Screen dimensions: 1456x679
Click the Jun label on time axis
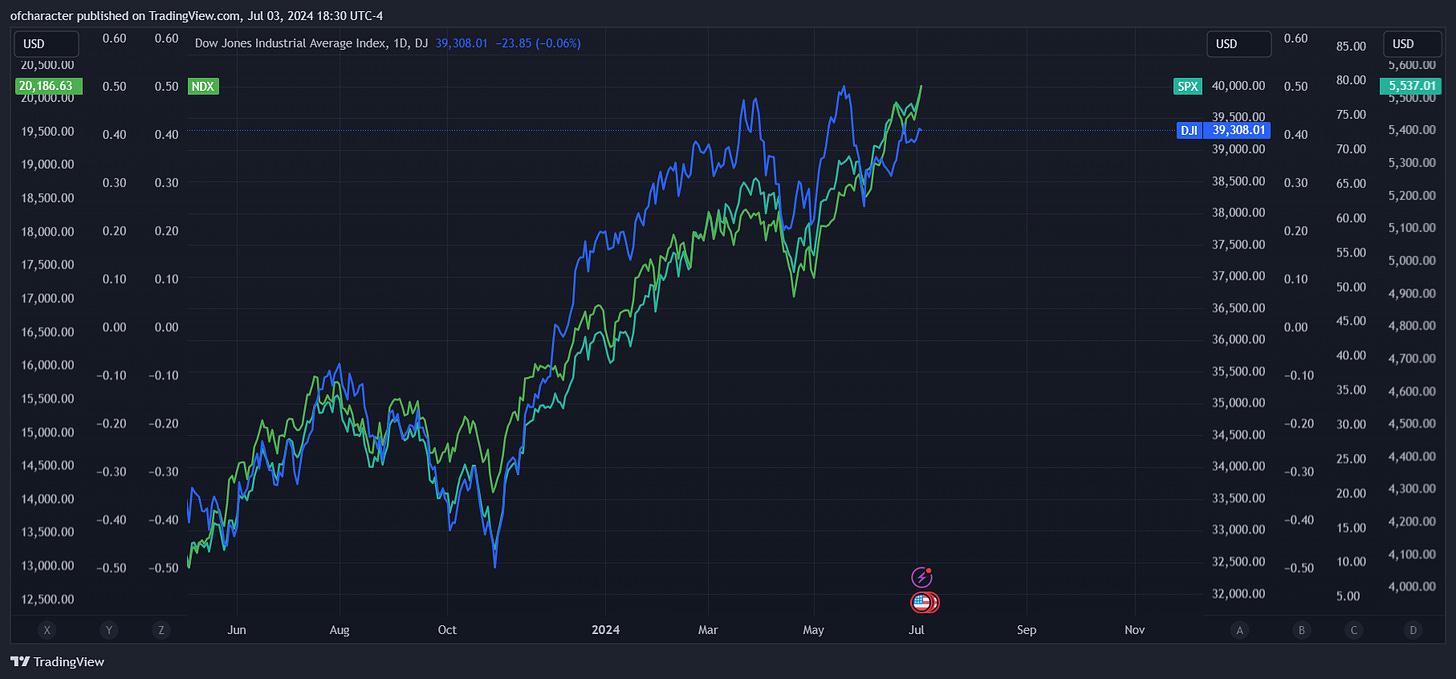pyautogui.click(x=237, y=630)
